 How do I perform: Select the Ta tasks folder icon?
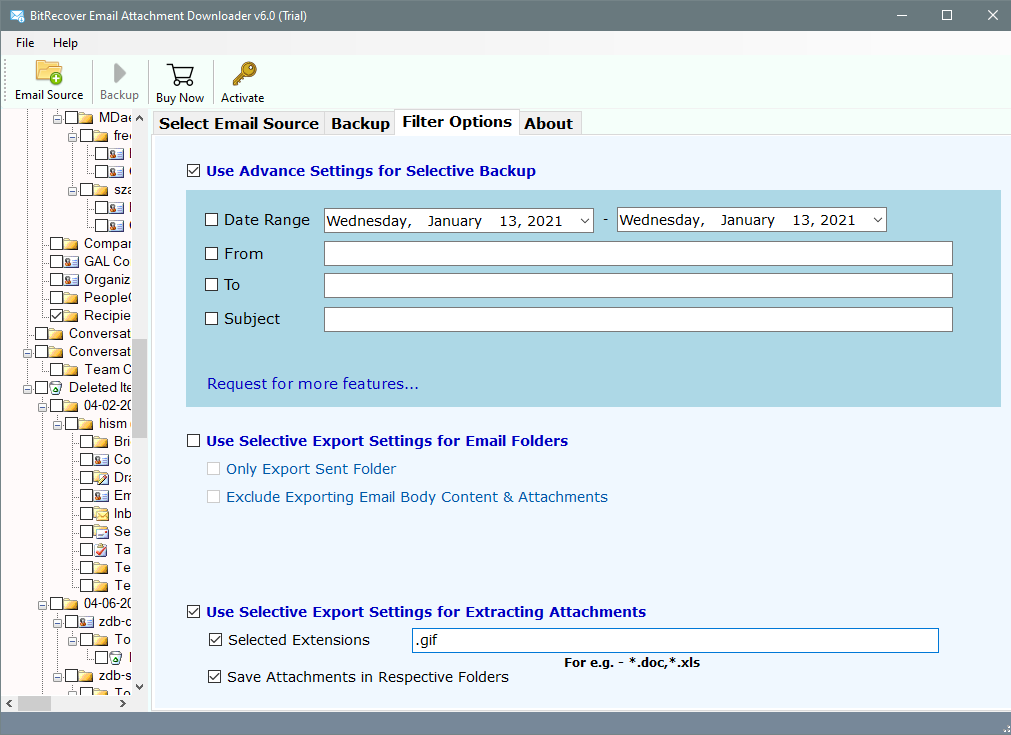point(101,550)
